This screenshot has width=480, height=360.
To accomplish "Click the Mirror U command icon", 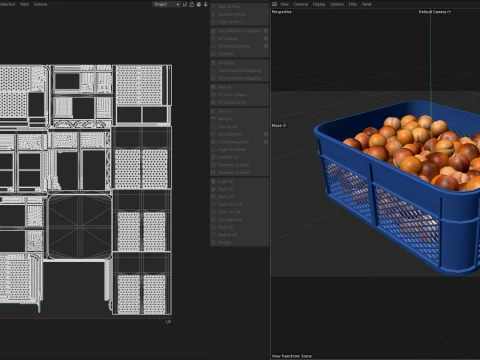I will 214,111.
